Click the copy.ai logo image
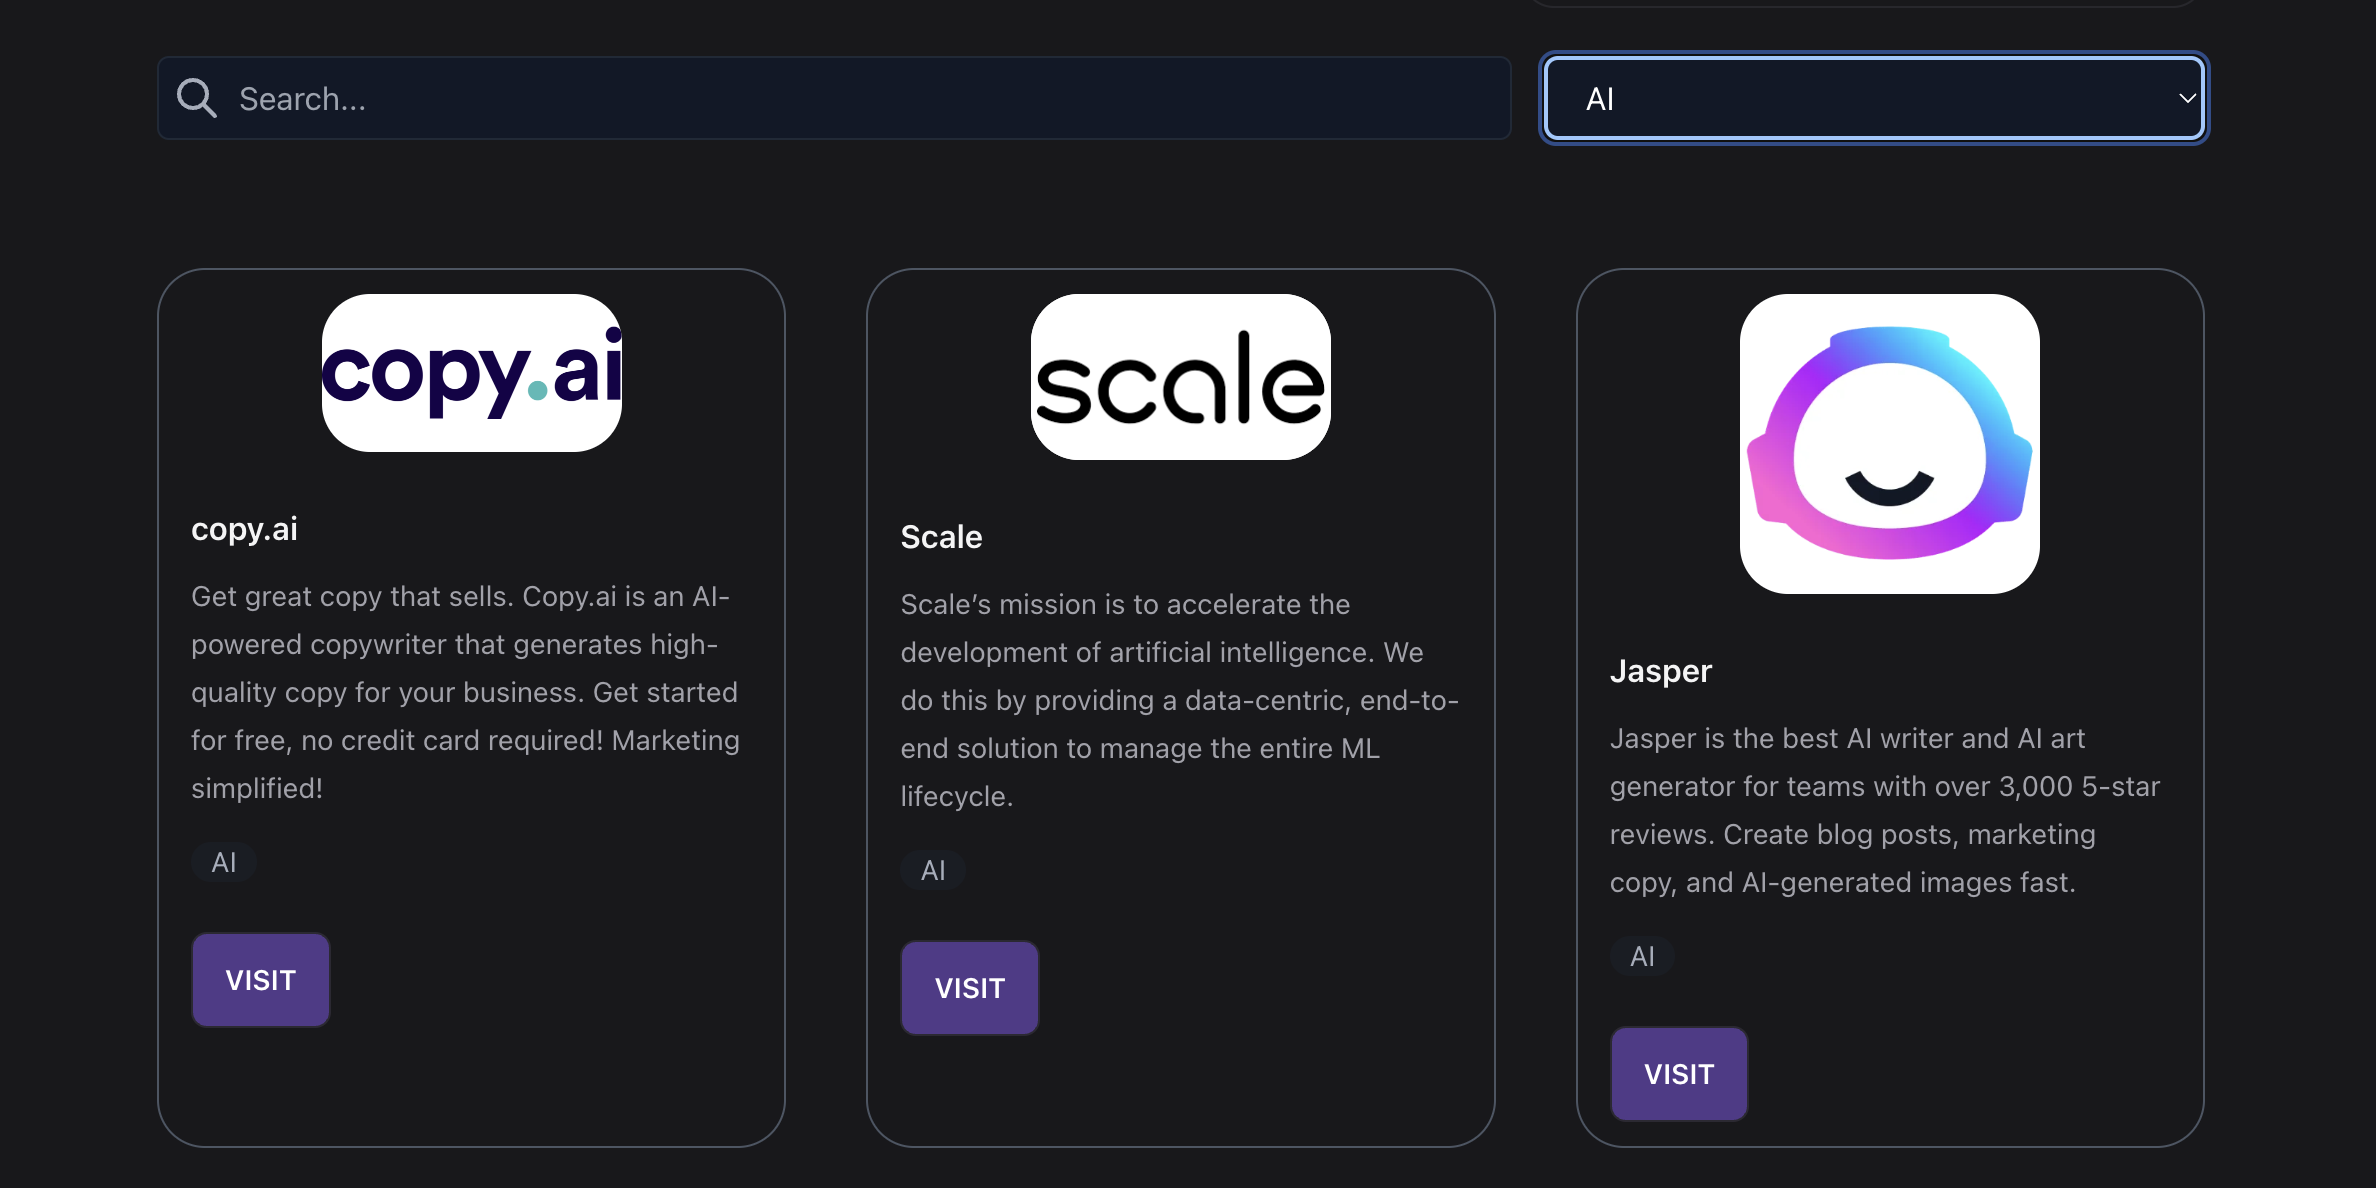 pos(471,373)
